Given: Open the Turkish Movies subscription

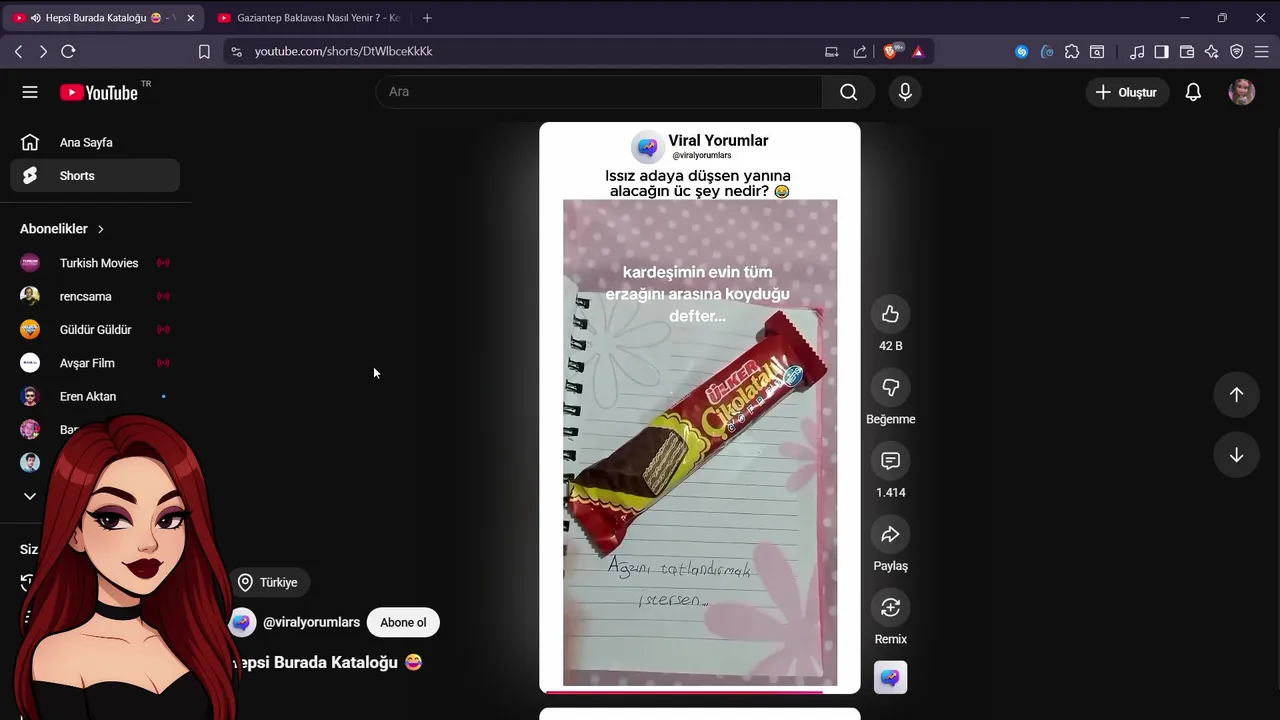Looking at the screenshot, I should coord(95,263).
